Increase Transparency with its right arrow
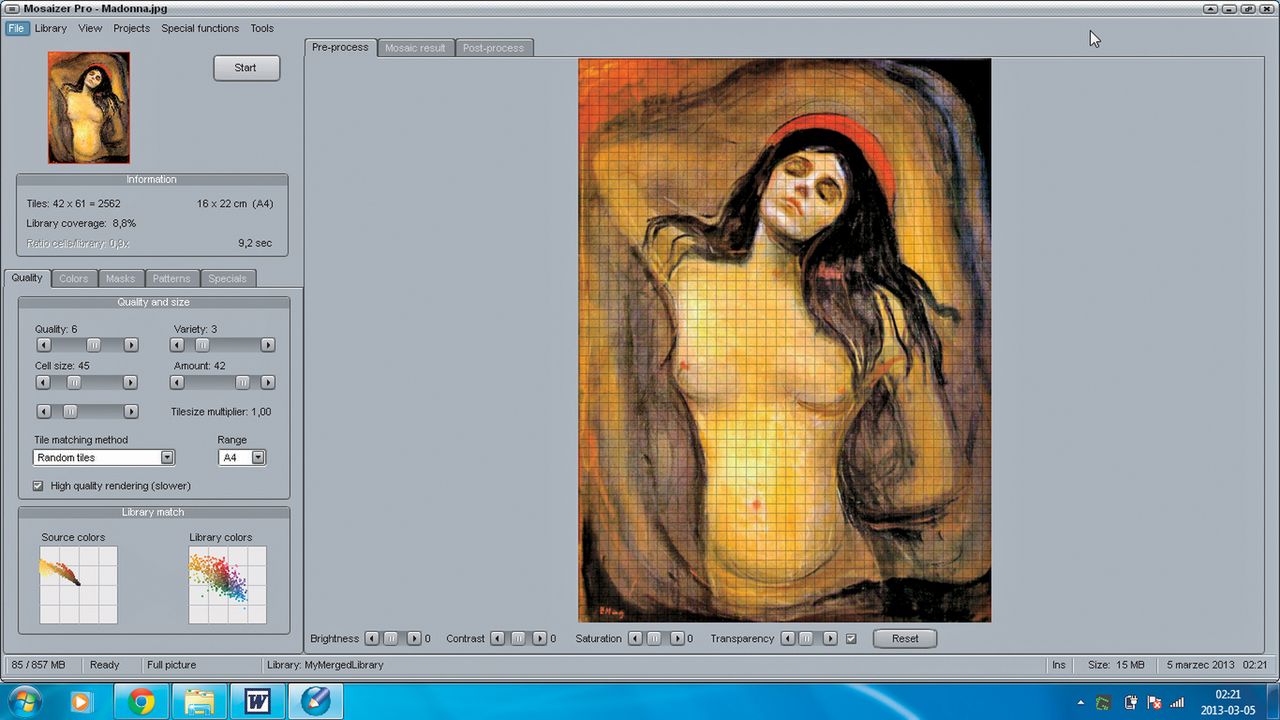The width and height of the screenshot is (1280, 720). click(830, 639)
